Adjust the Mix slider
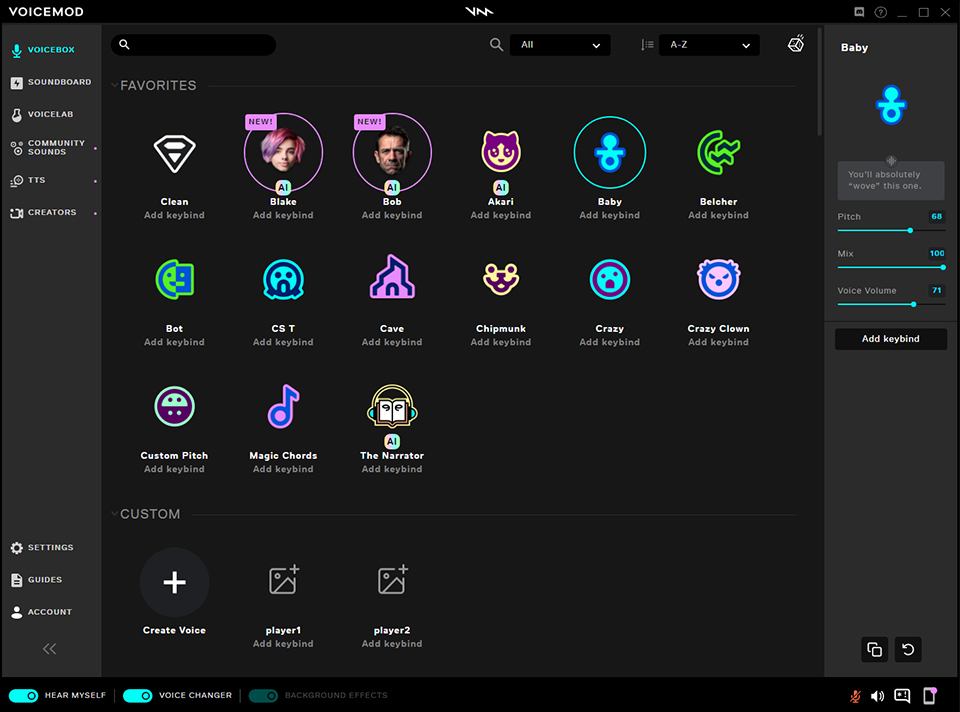 click(891, 268)
